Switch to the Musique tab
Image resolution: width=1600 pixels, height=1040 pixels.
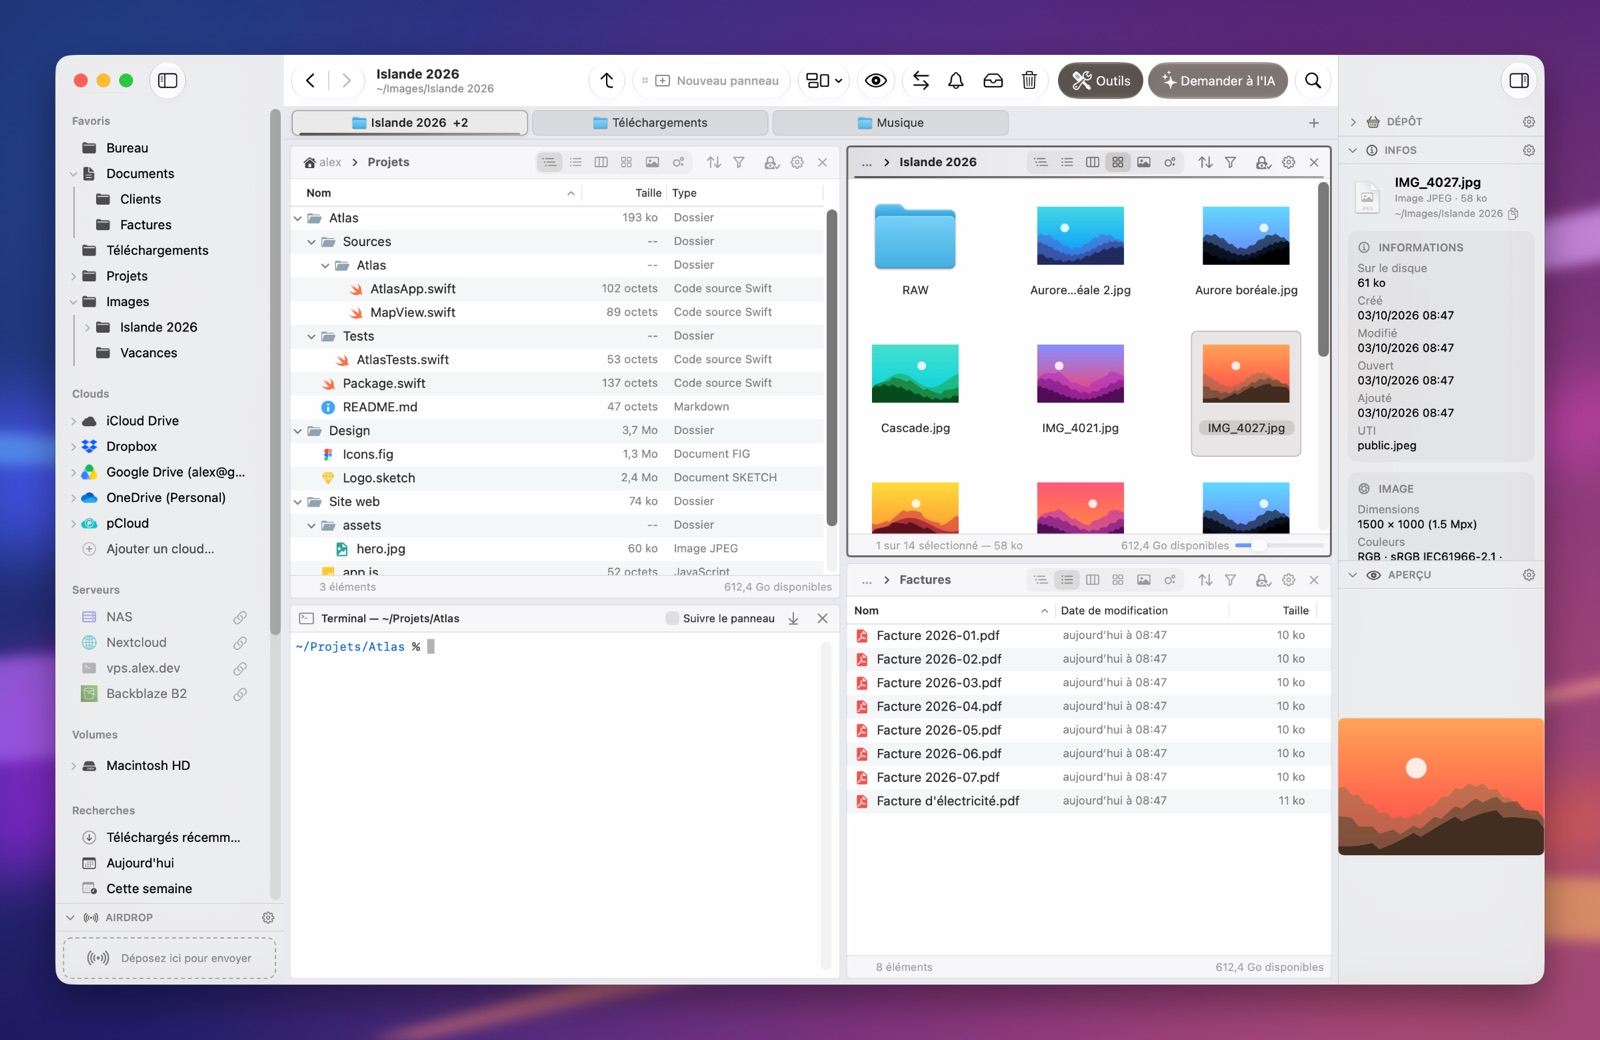[x=890, y=123]
